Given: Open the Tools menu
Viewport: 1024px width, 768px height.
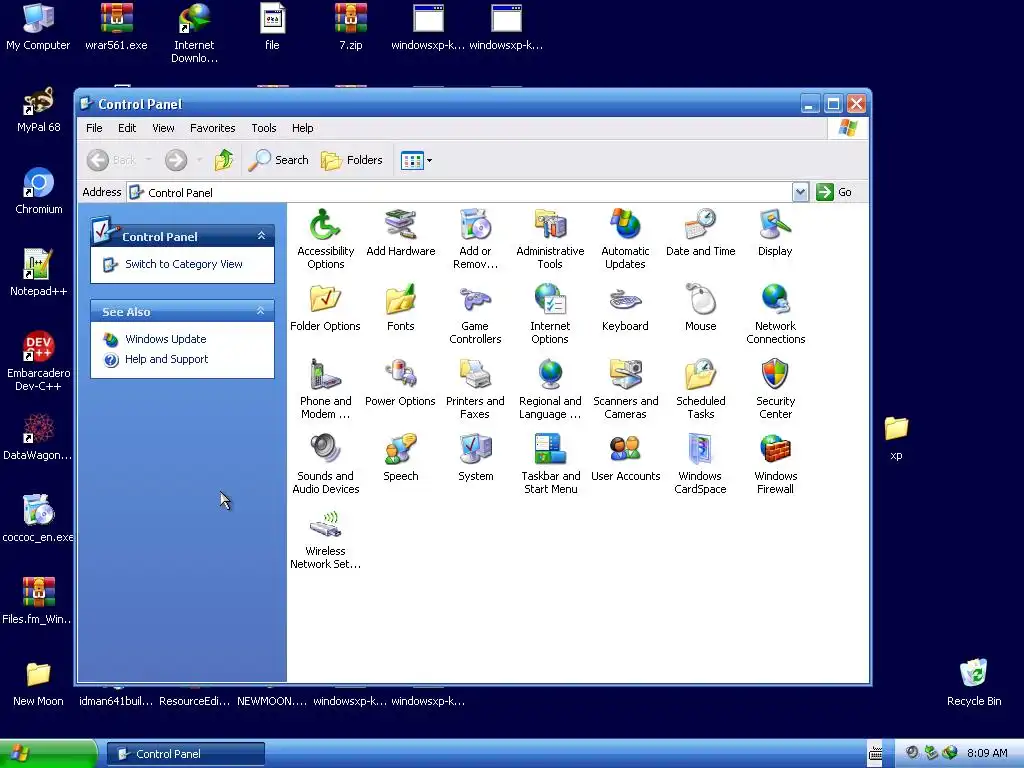Looking at the screenshot, I should [264, 128].
